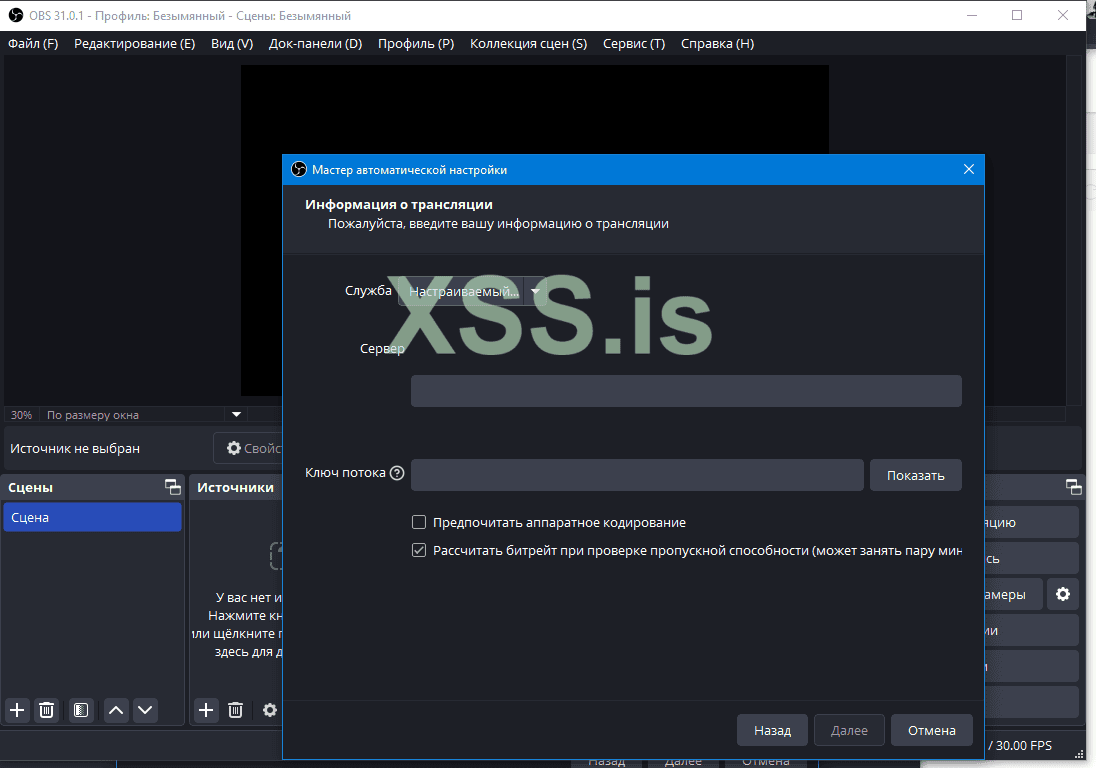Add a new source plus icon
Viewport: 1096px width, 768px height.
[206, 710]
